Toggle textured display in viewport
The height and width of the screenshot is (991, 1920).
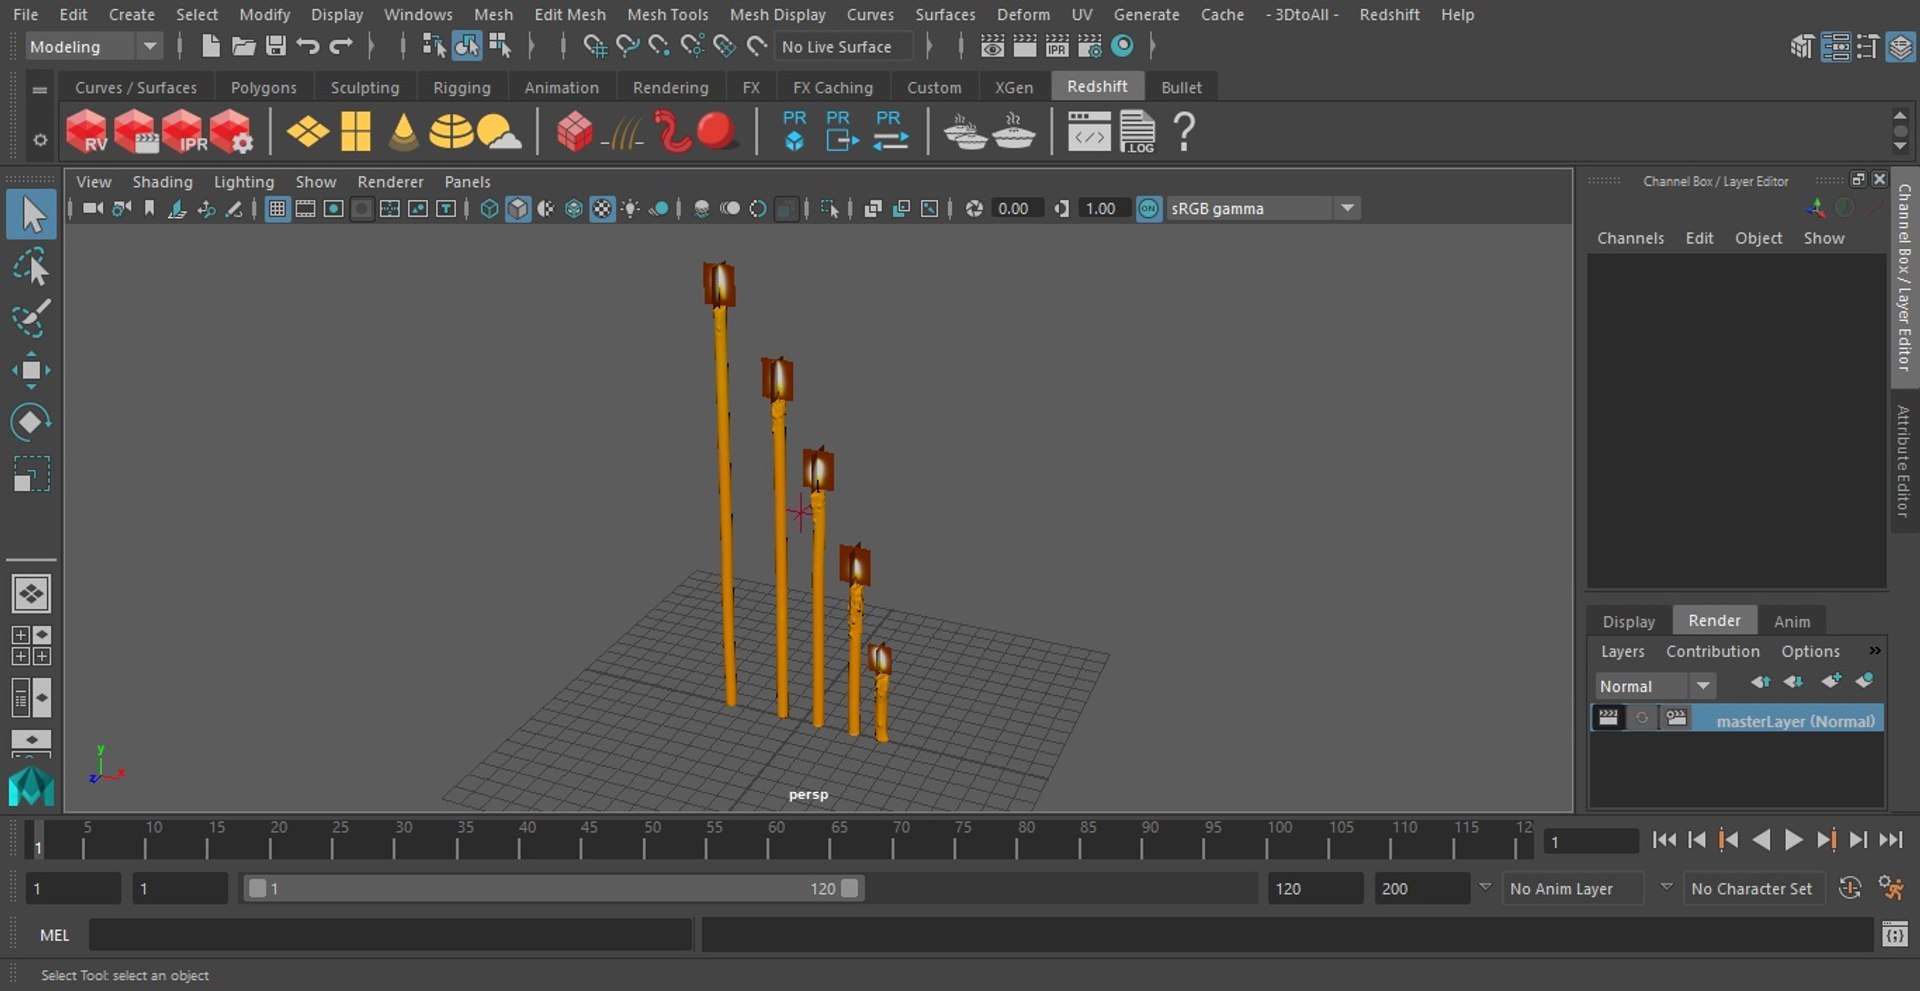click(x=602, y=209)
